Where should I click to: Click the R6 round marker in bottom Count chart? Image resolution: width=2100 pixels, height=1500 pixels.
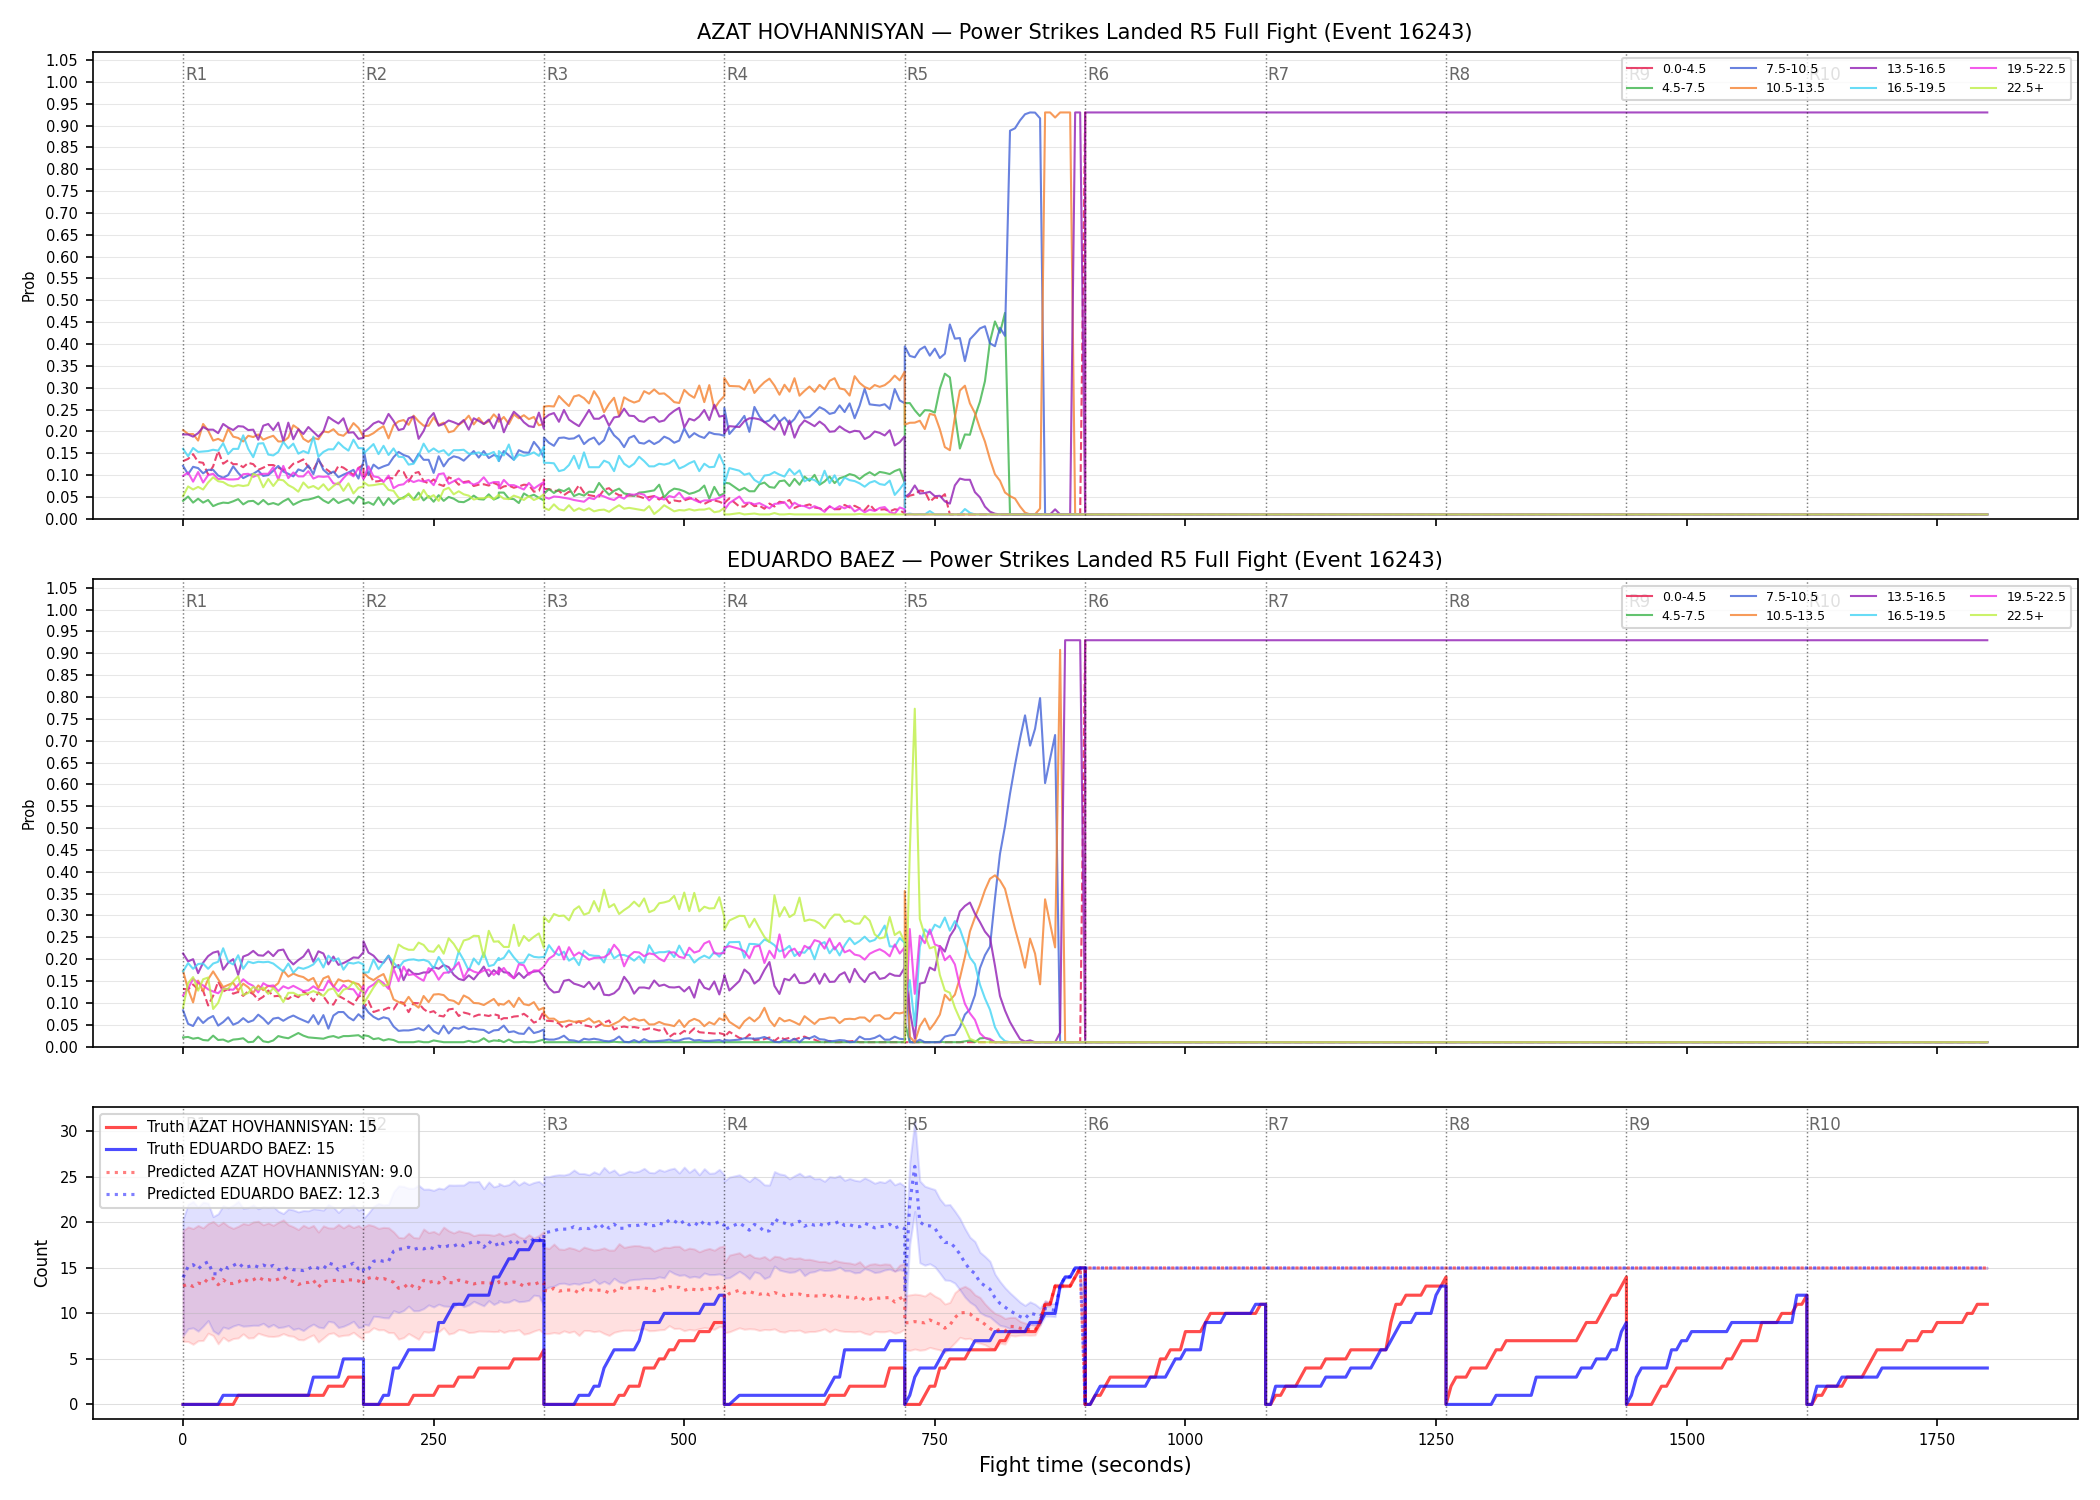tap(1098, 1124)
